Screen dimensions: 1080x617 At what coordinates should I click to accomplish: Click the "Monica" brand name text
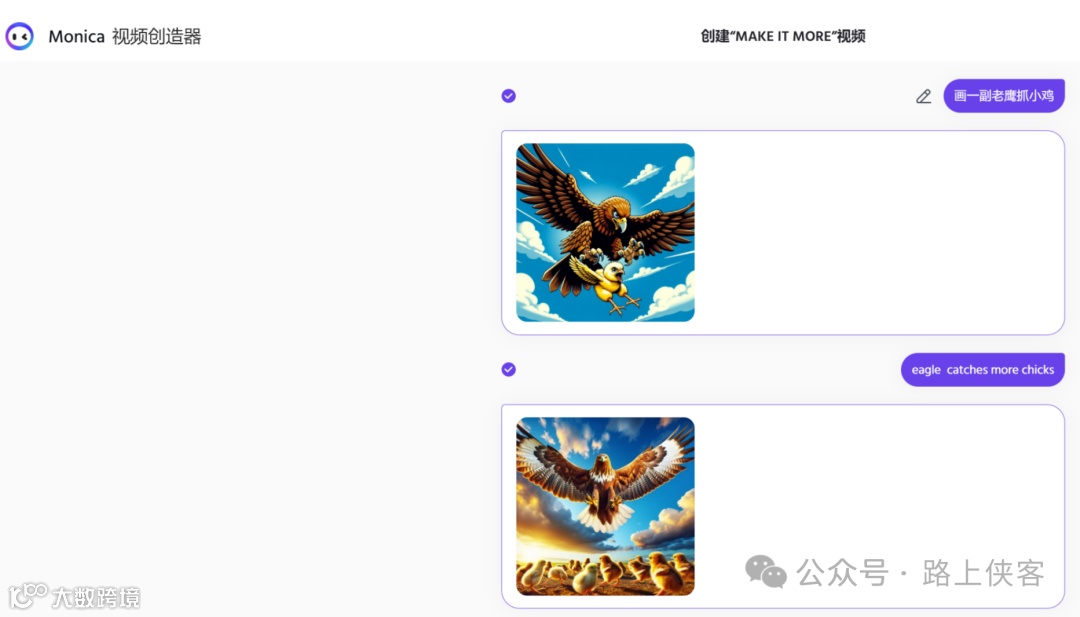76,36
